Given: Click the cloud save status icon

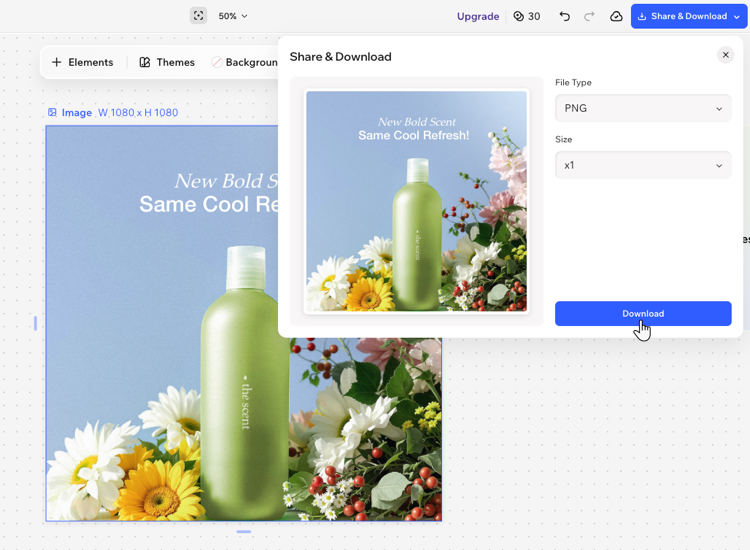Looking at the screenshot, I should (x=616, y=16).
